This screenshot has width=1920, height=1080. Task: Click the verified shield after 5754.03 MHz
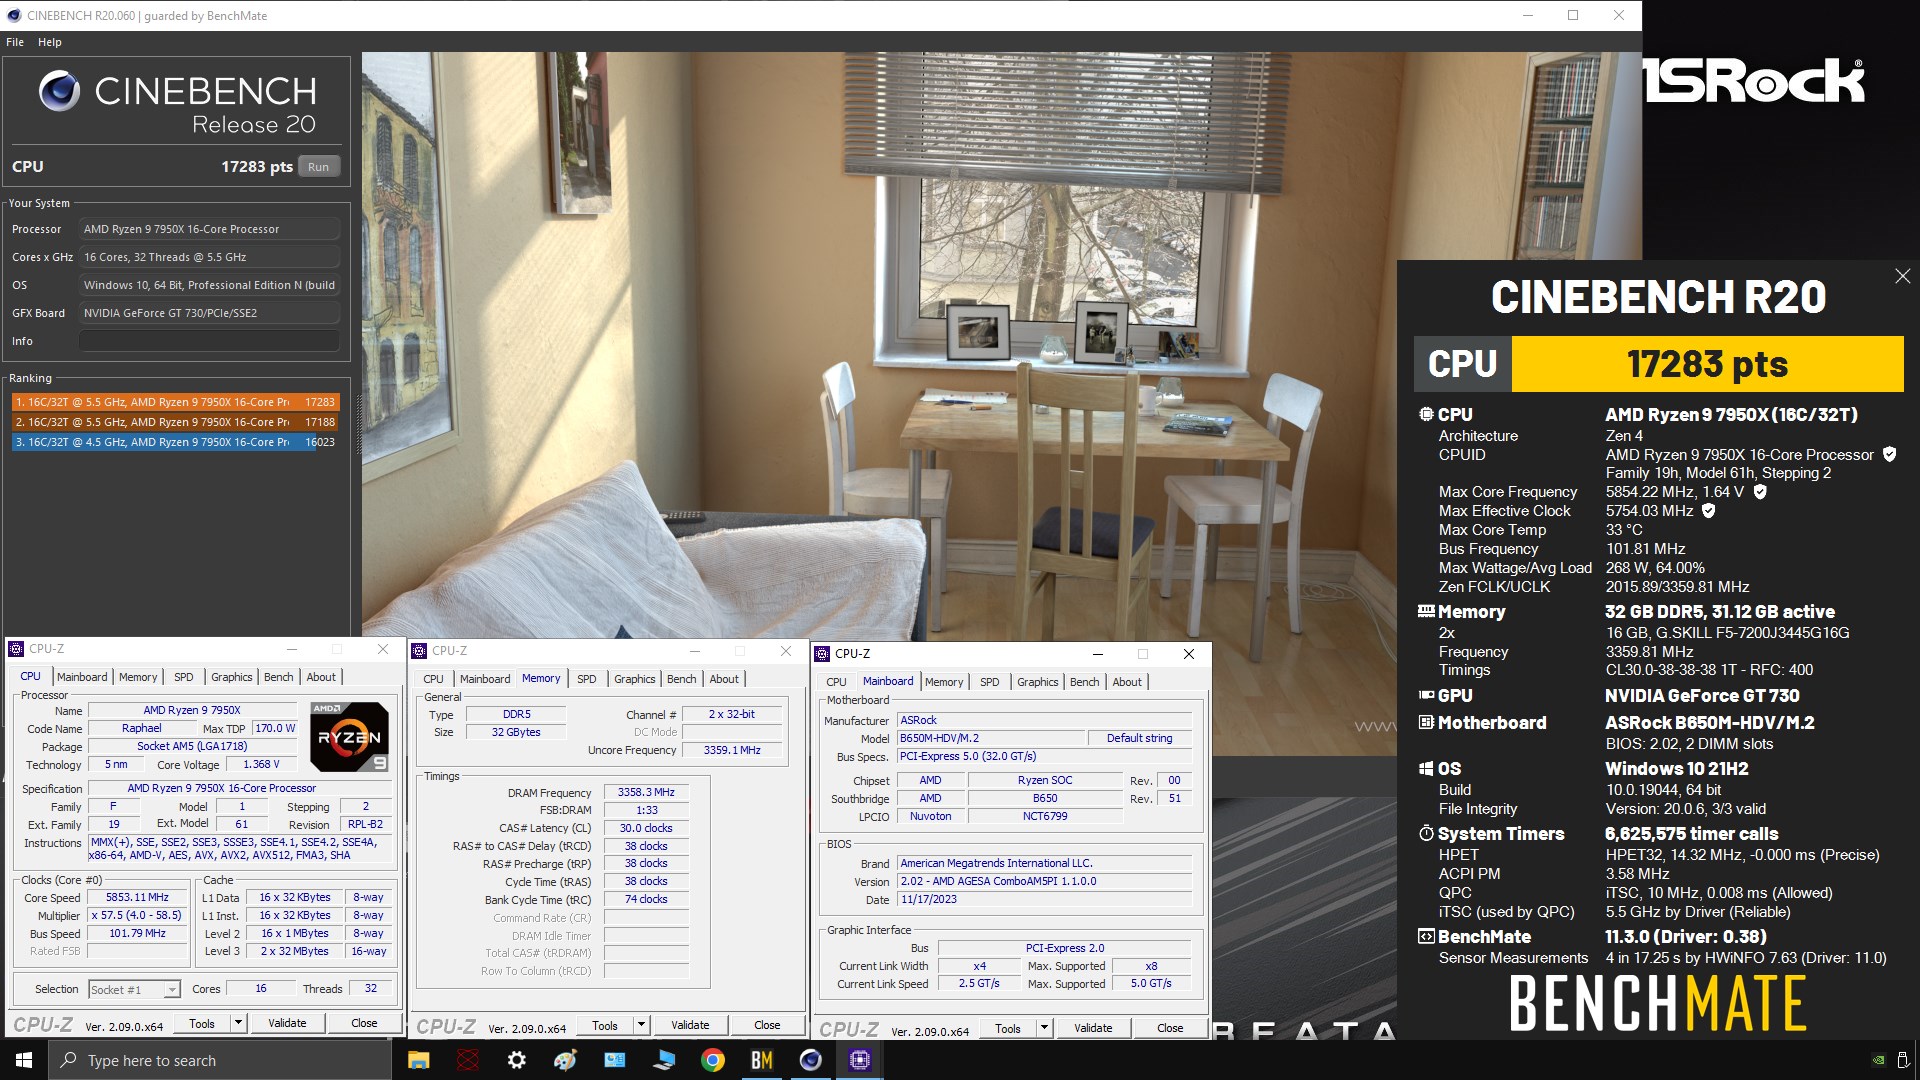pos(1708,510)
